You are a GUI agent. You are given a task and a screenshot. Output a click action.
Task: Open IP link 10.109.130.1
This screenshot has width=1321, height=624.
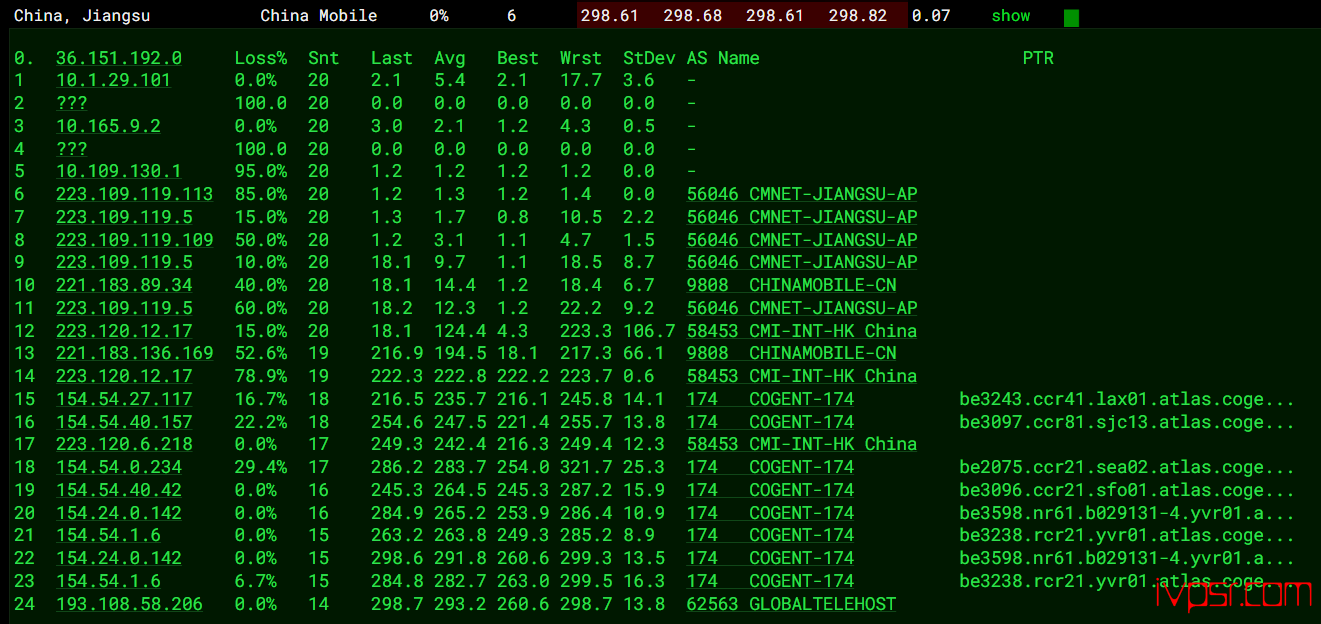click(118, 172)
